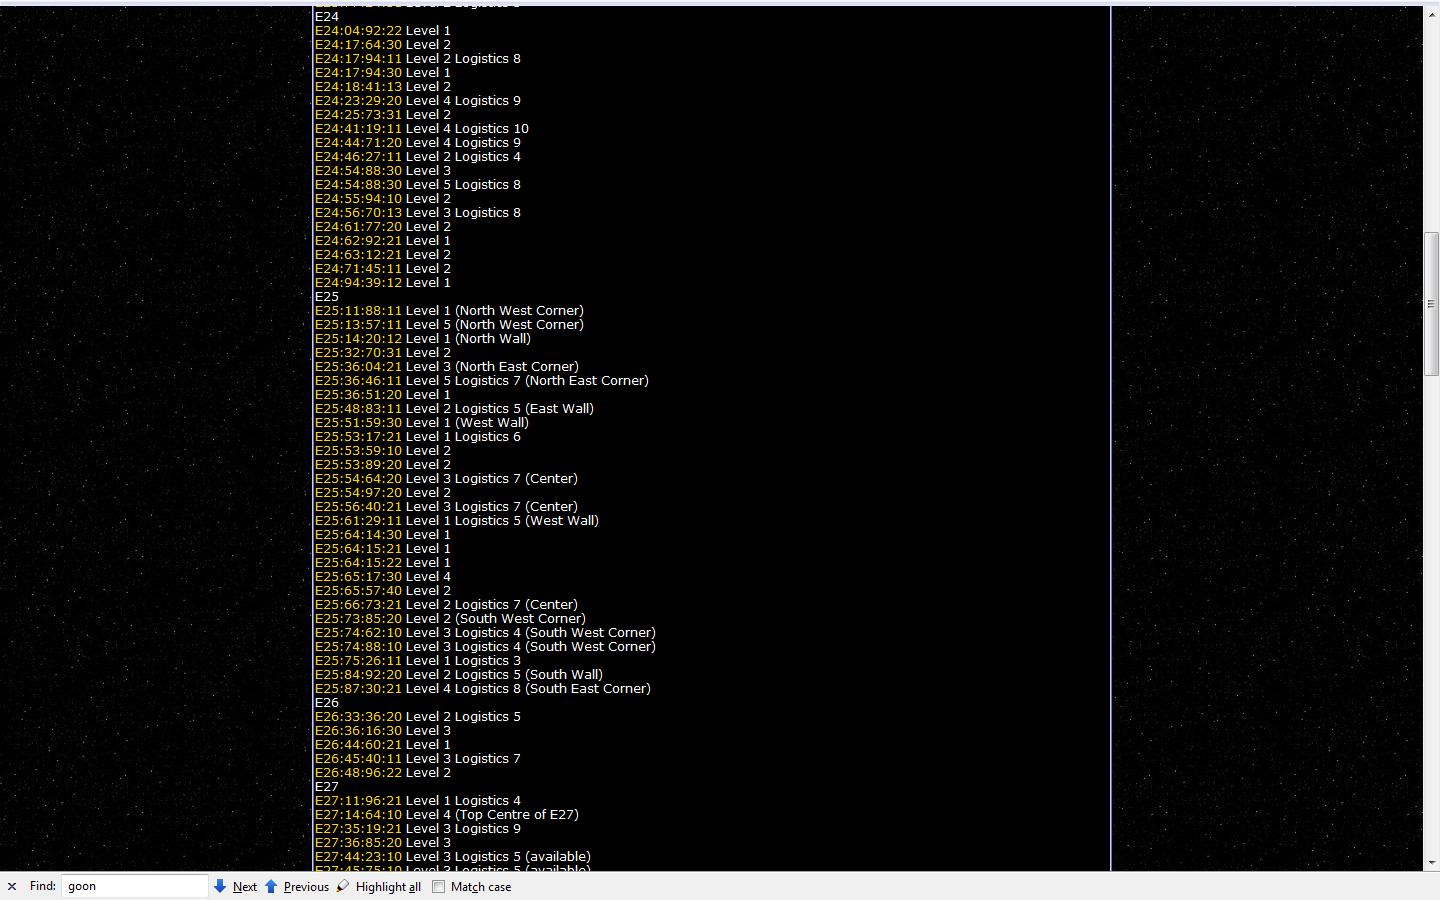
Task: Click E25:51:59:30 Level 1 West Wall
Action: click(x=422, y=422)
